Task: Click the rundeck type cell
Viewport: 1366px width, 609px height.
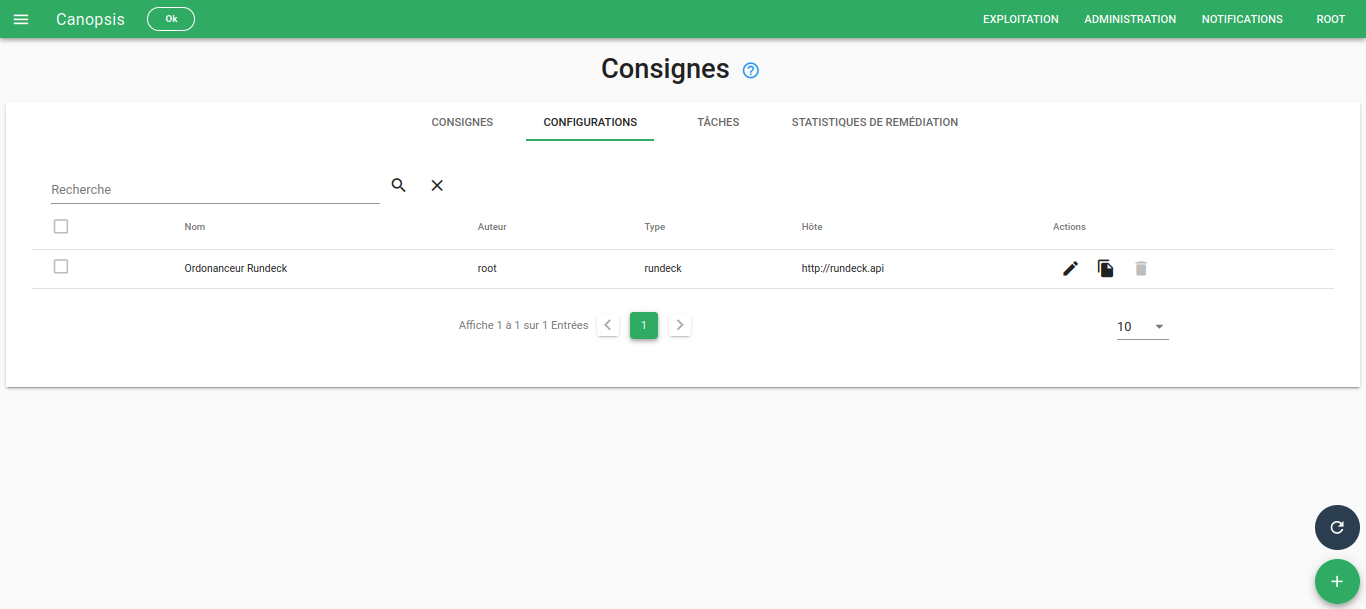Action: (x=663, y=268)
